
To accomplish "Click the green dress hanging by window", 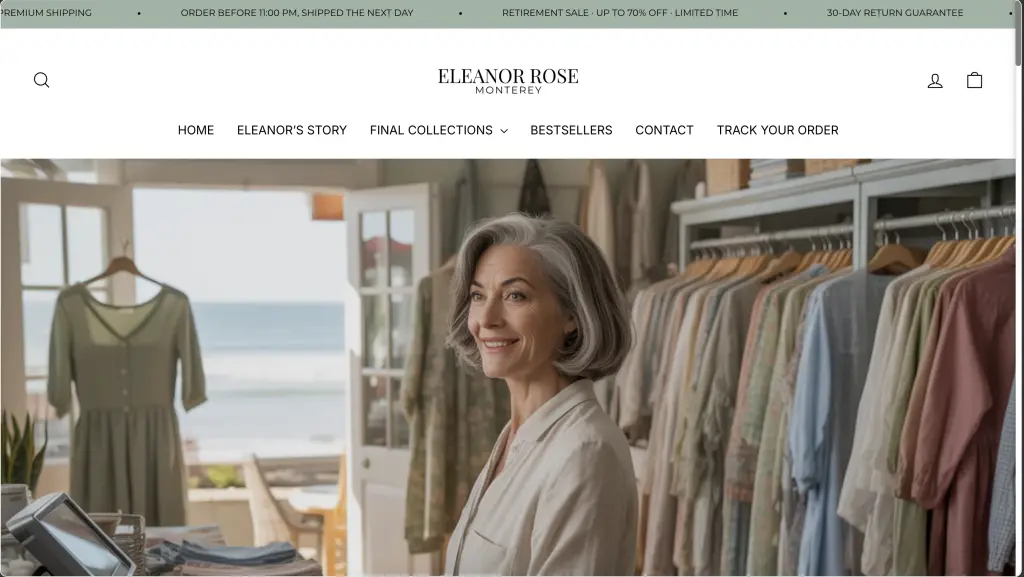I will [x=125, y=392].
